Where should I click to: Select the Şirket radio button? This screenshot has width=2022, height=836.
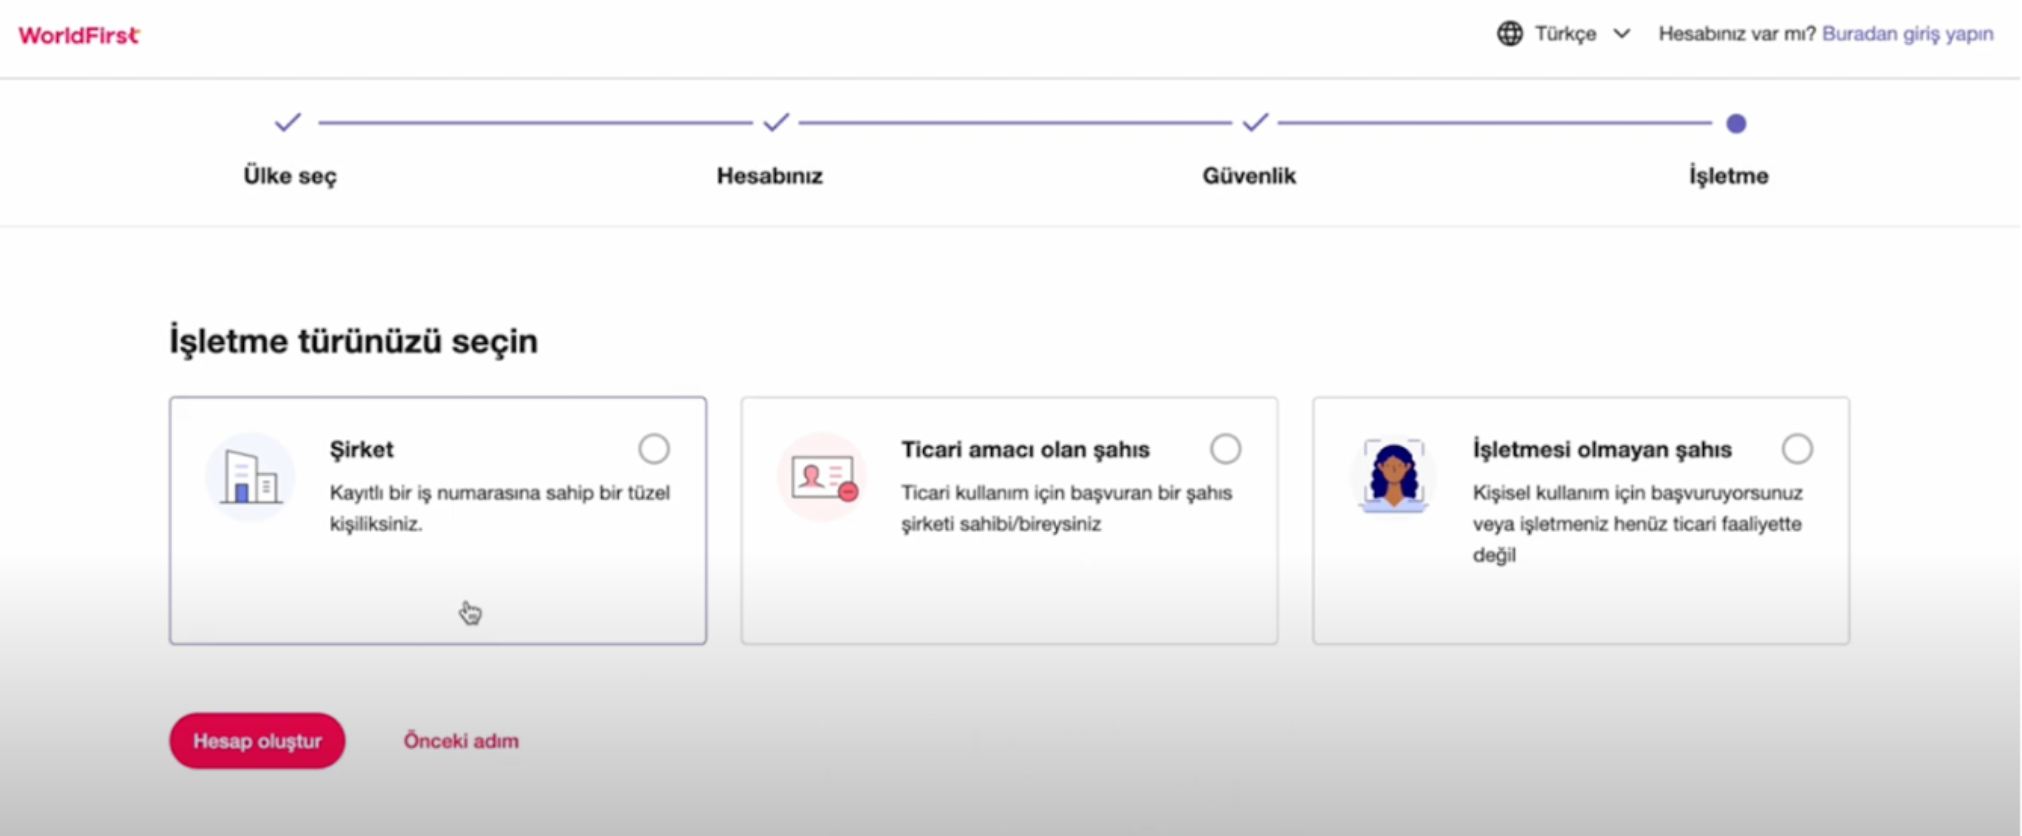654,449
